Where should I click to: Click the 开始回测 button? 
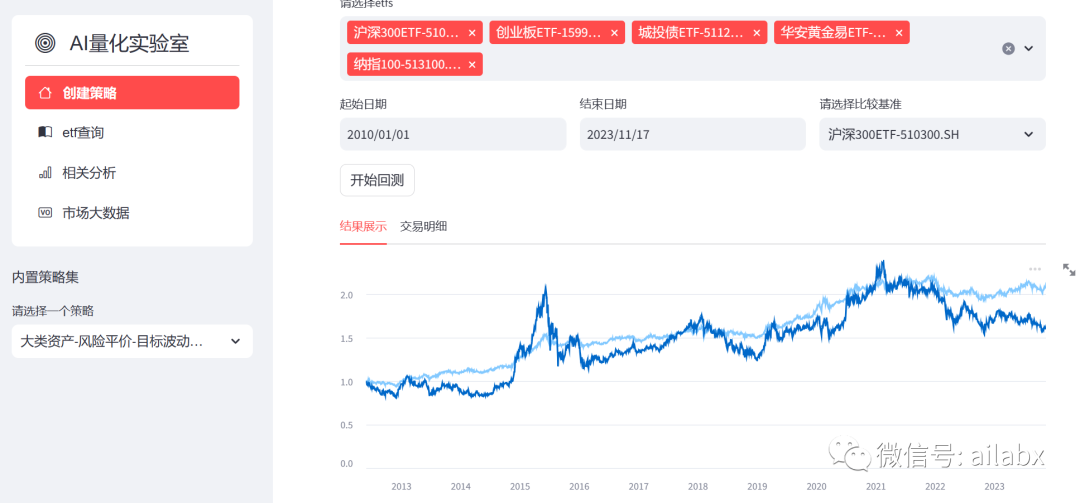click(377, 181)
